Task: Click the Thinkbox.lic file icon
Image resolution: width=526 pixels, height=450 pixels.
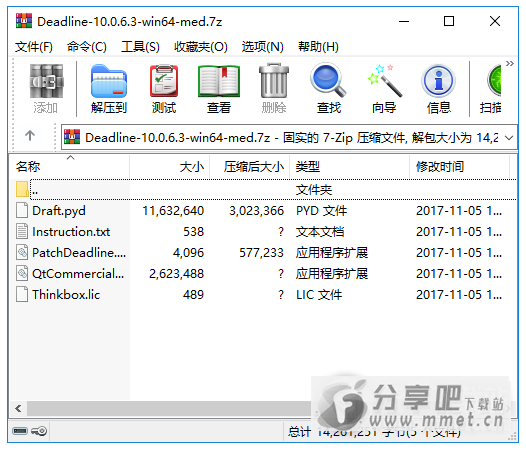Action: click(x=22, y=294)
